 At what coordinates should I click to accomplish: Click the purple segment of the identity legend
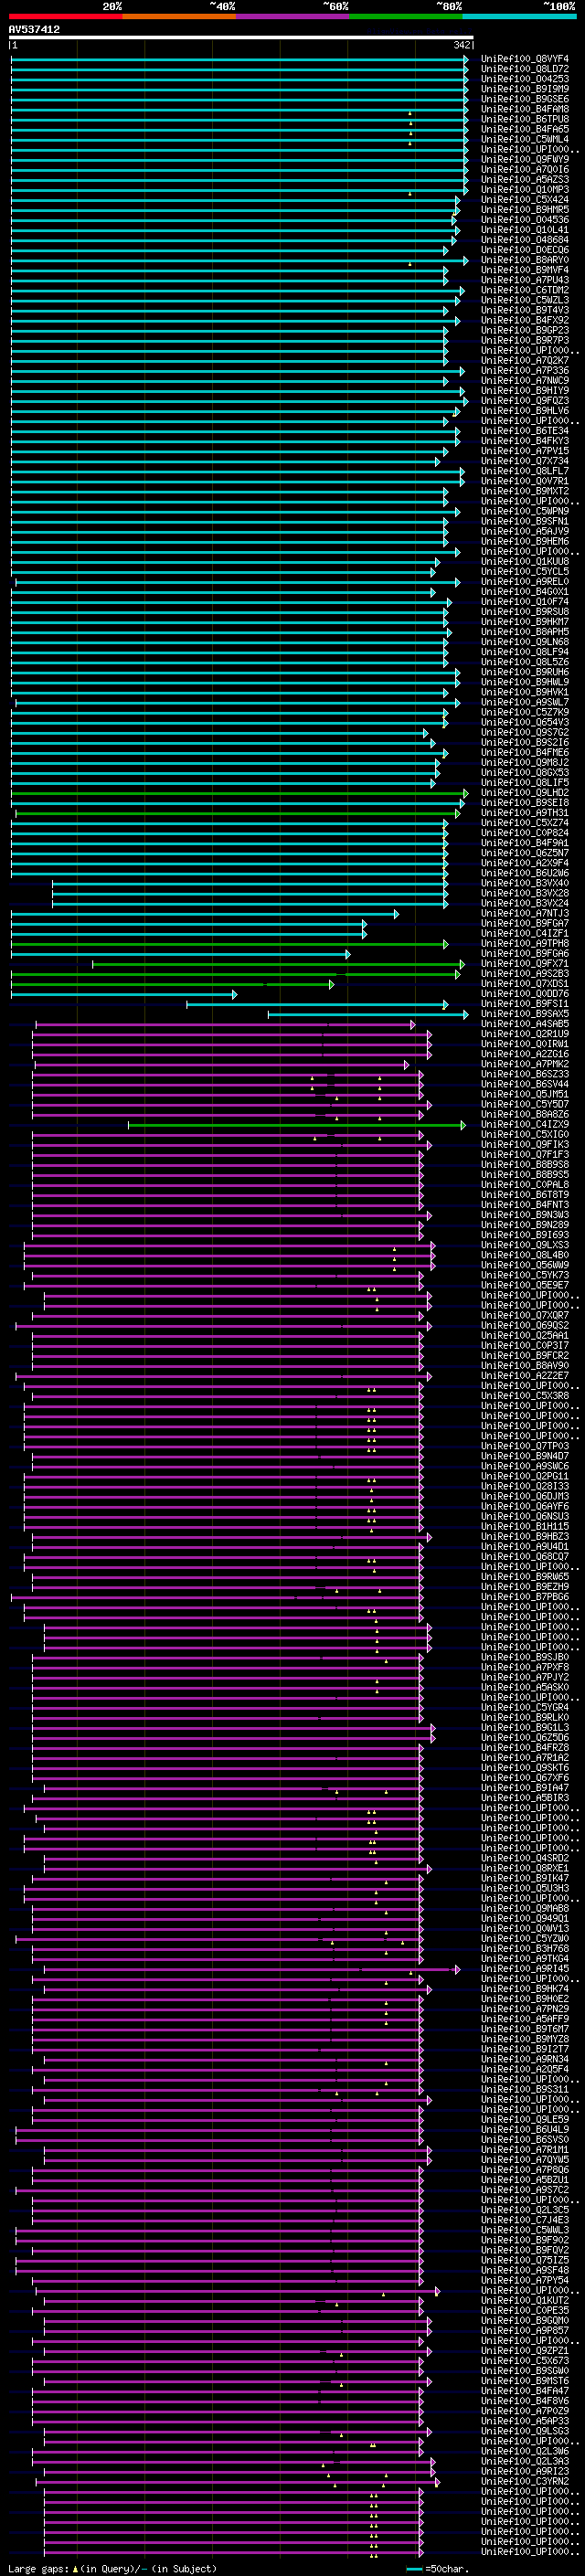point(292,16)
